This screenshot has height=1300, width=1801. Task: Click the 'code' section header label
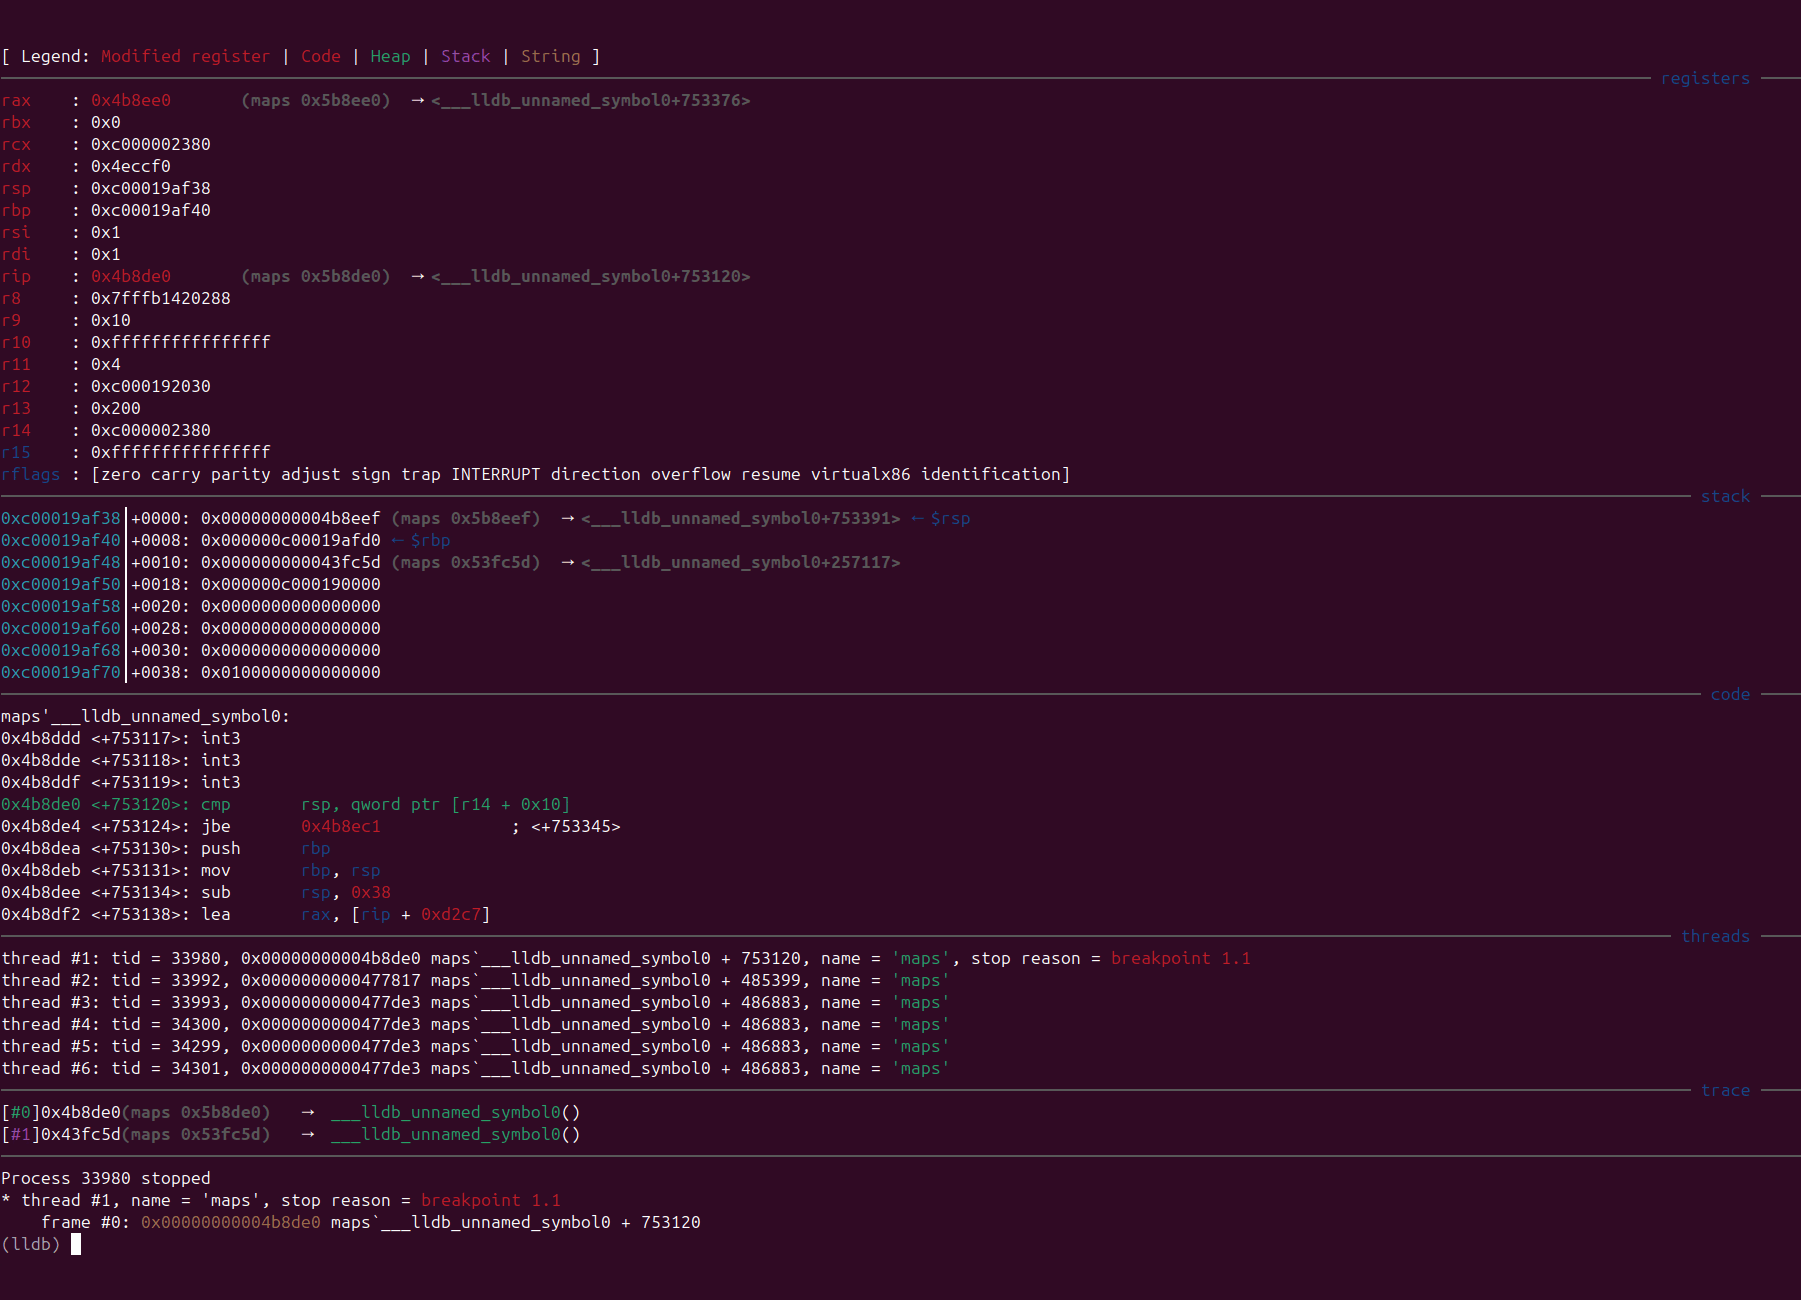pyautogui.click(x=1730, y=694)
